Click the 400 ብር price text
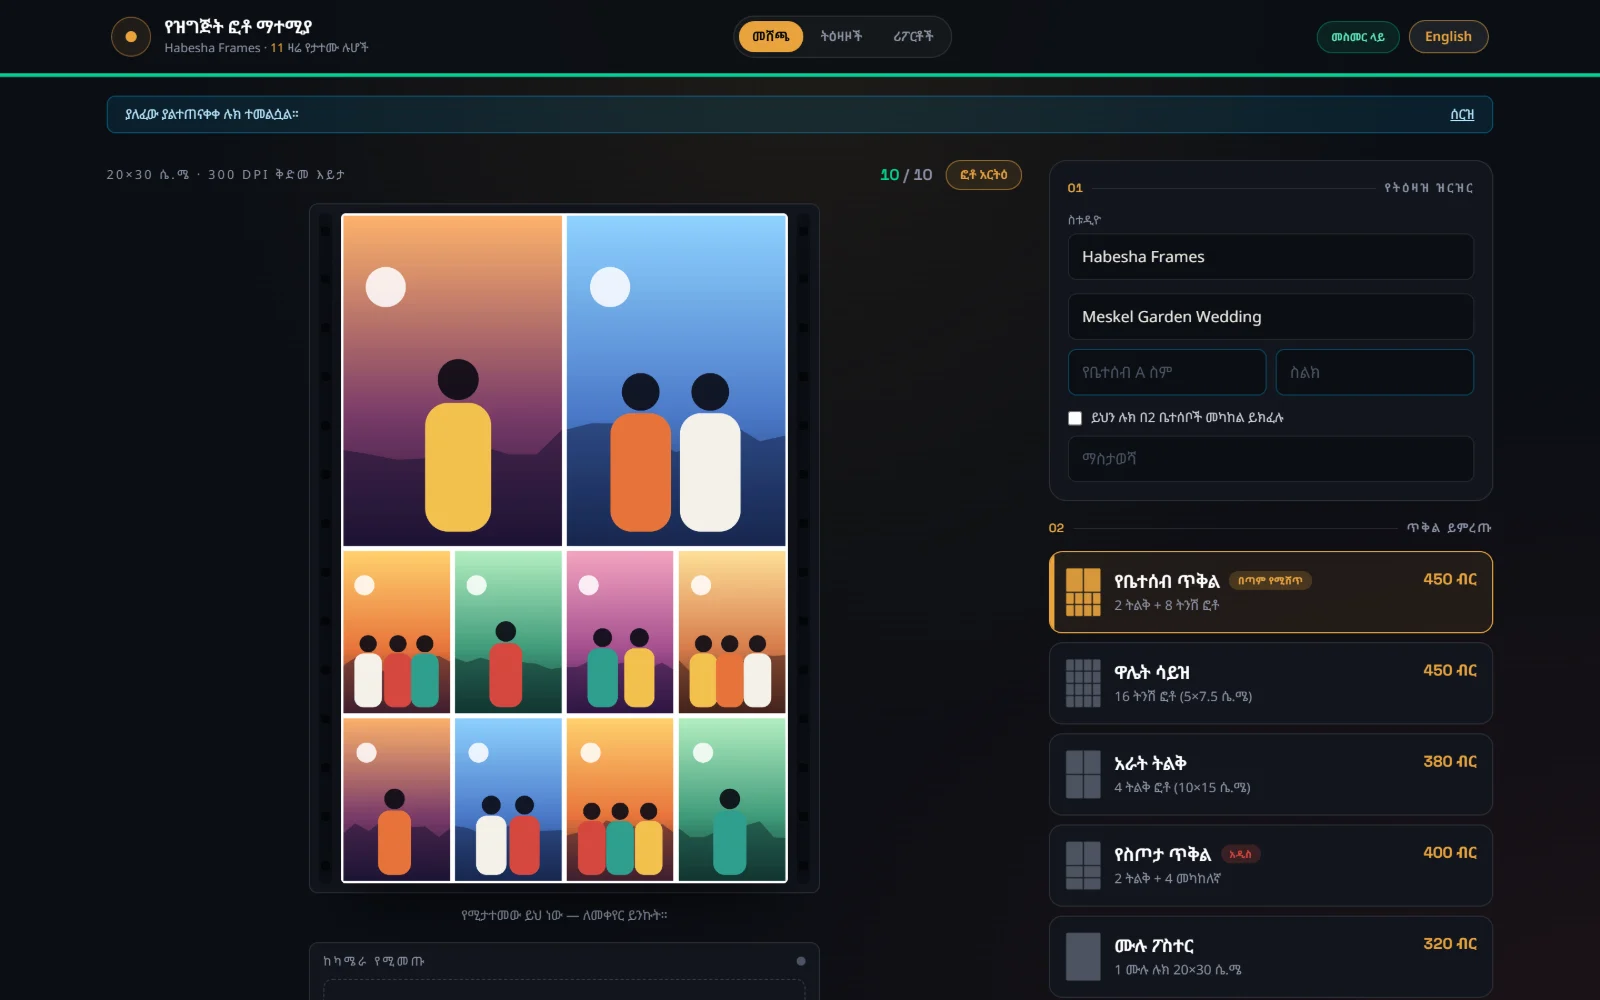Image resolution: width=1600 pixels, height=1000 pixels. click(1449, 852)
